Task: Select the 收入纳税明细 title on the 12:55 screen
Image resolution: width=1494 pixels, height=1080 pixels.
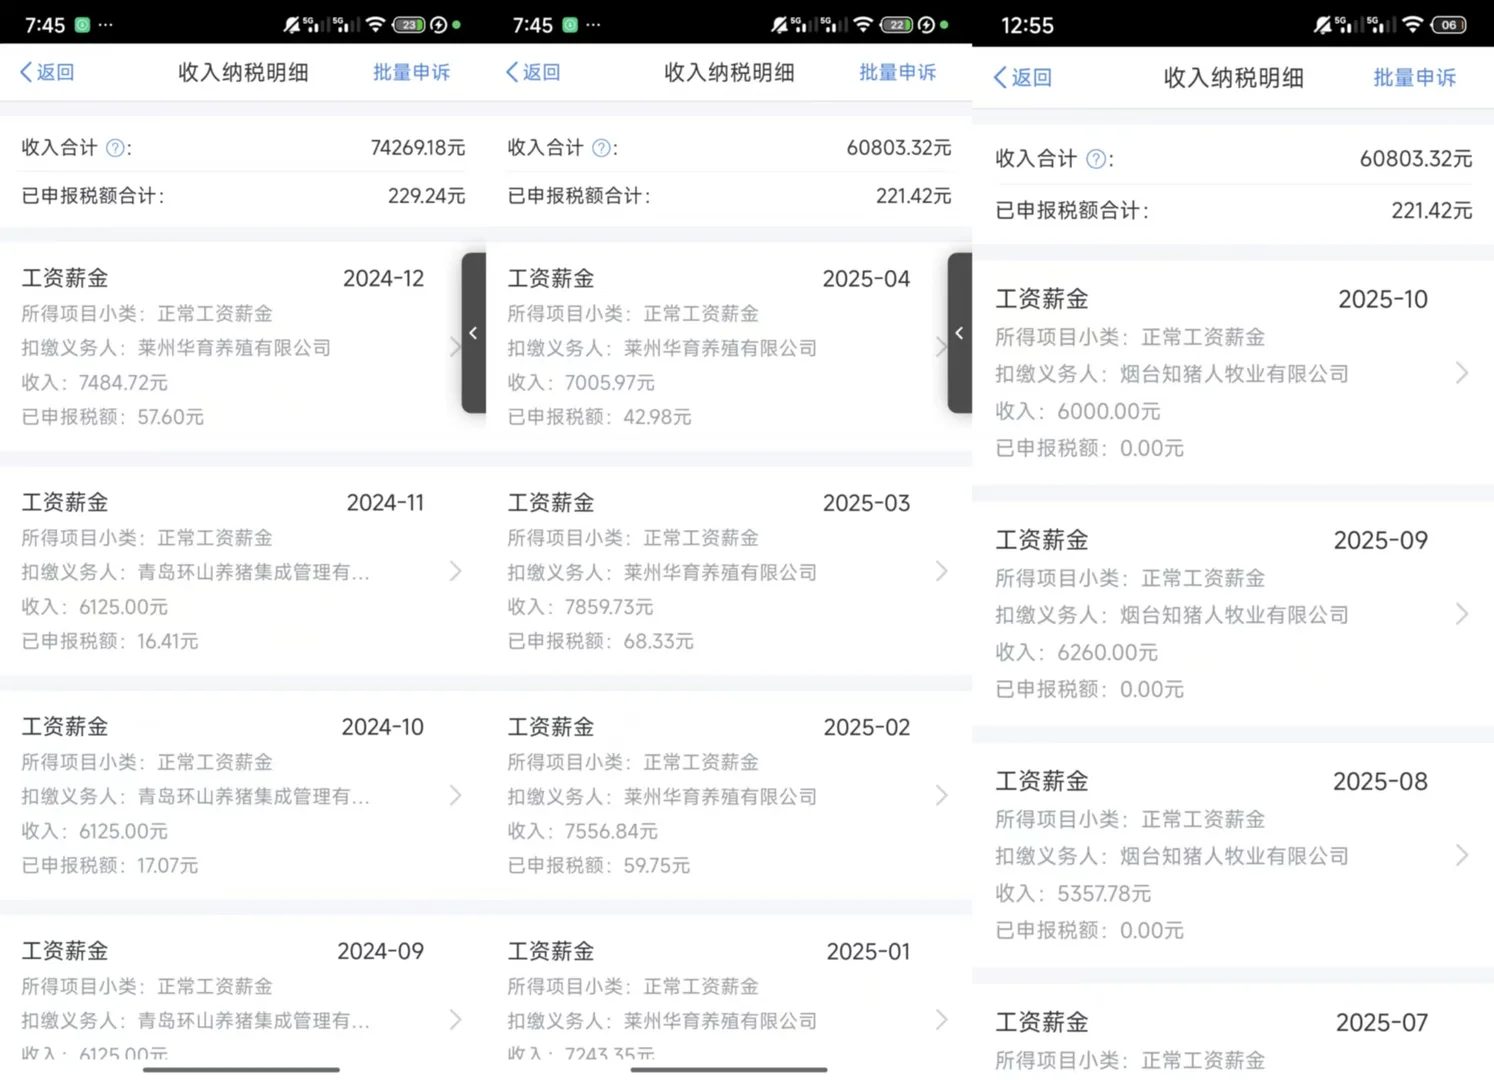Action: (x=1233, y=78)
